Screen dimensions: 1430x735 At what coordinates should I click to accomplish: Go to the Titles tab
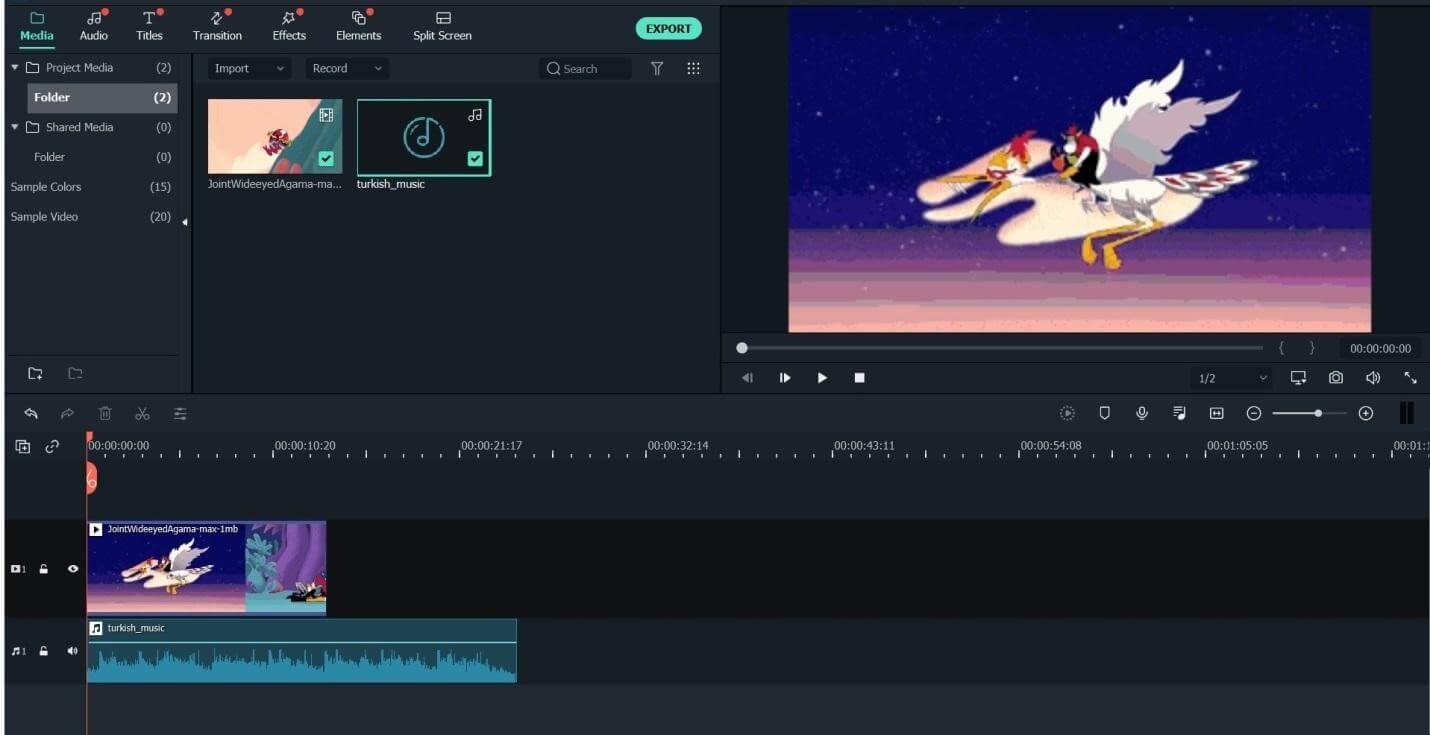click(x=149, y=27)
